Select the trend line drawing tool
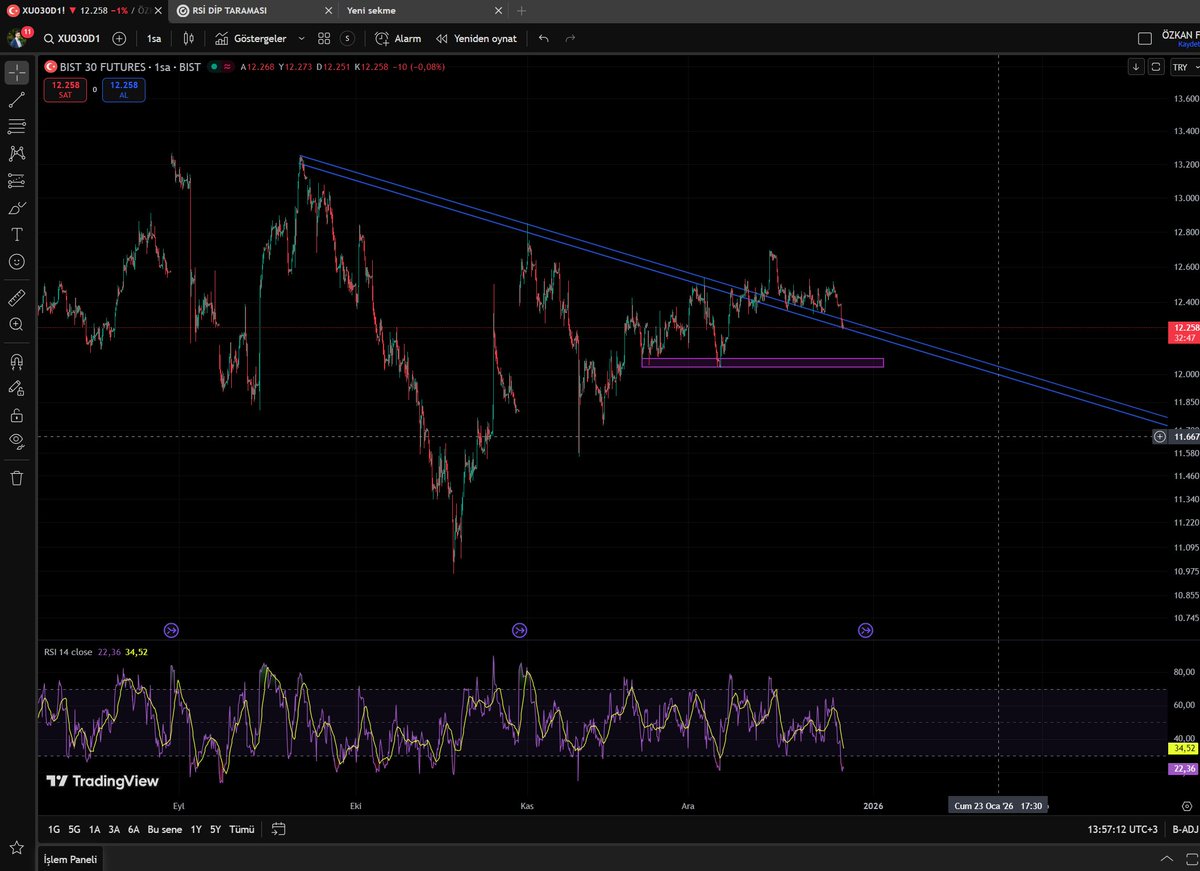 (x=16, y=99)
